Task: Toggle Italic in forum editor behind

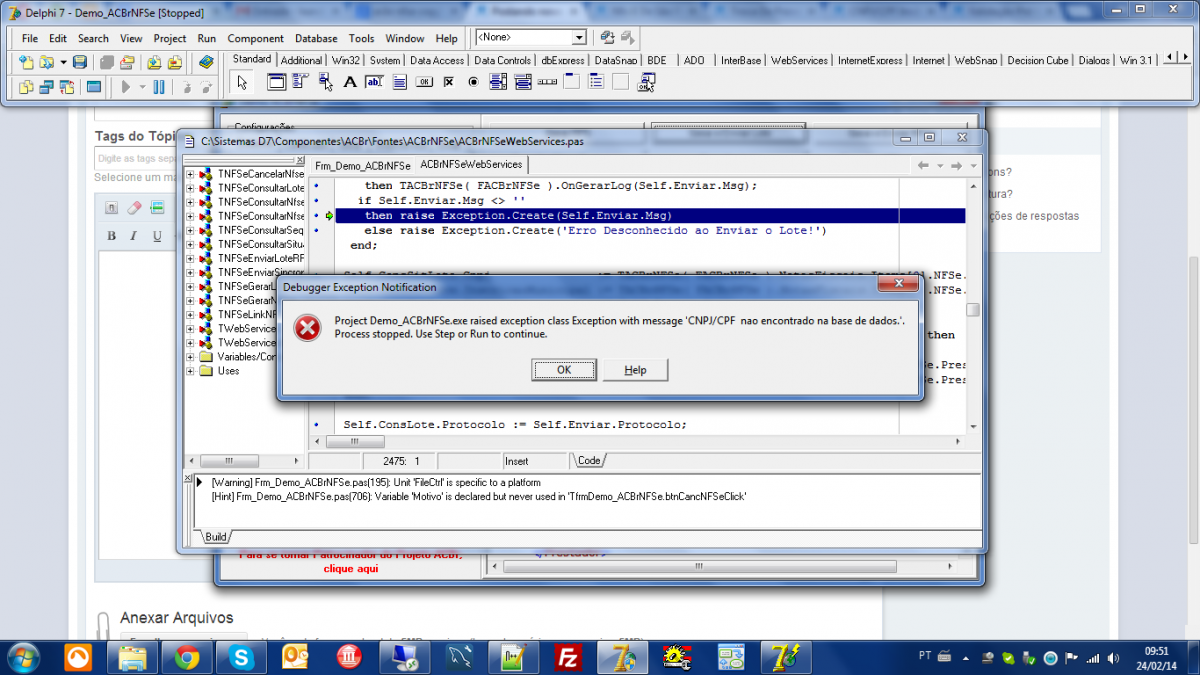Action: [135, 236]
